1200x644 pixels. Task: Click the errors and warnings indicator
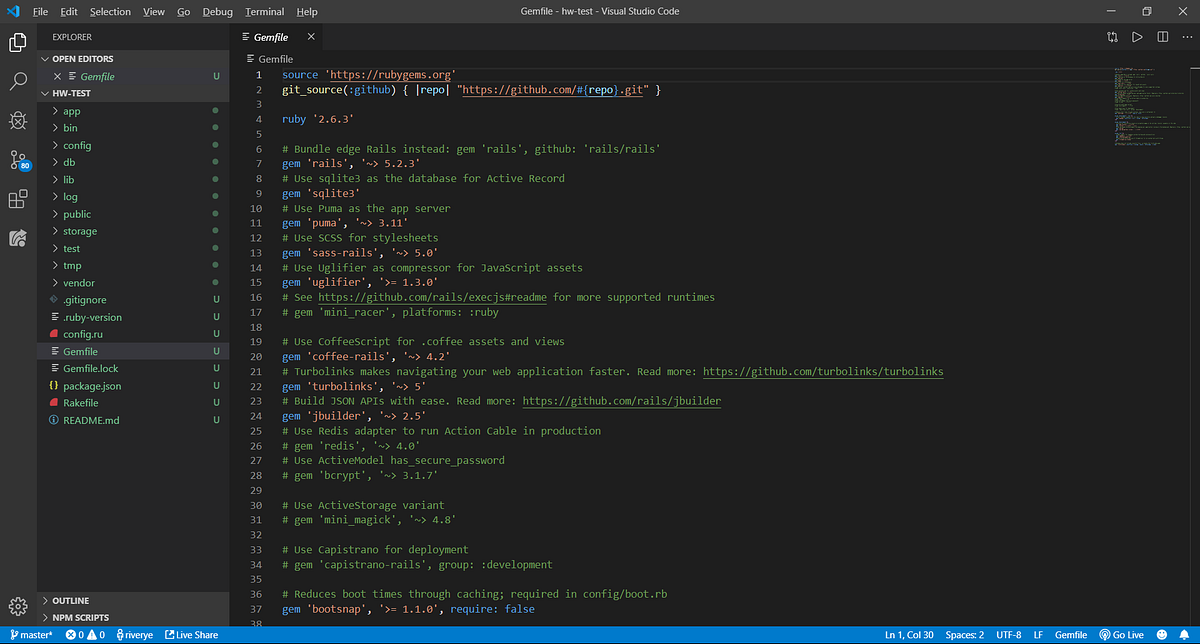coord(85,633)
